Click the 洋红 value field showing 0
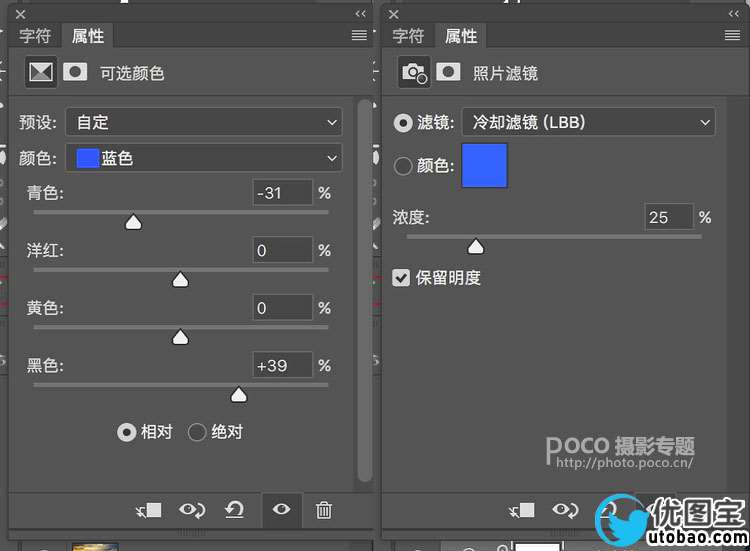Viewport: 750px width, 551px height. click(x=282, y=250)
